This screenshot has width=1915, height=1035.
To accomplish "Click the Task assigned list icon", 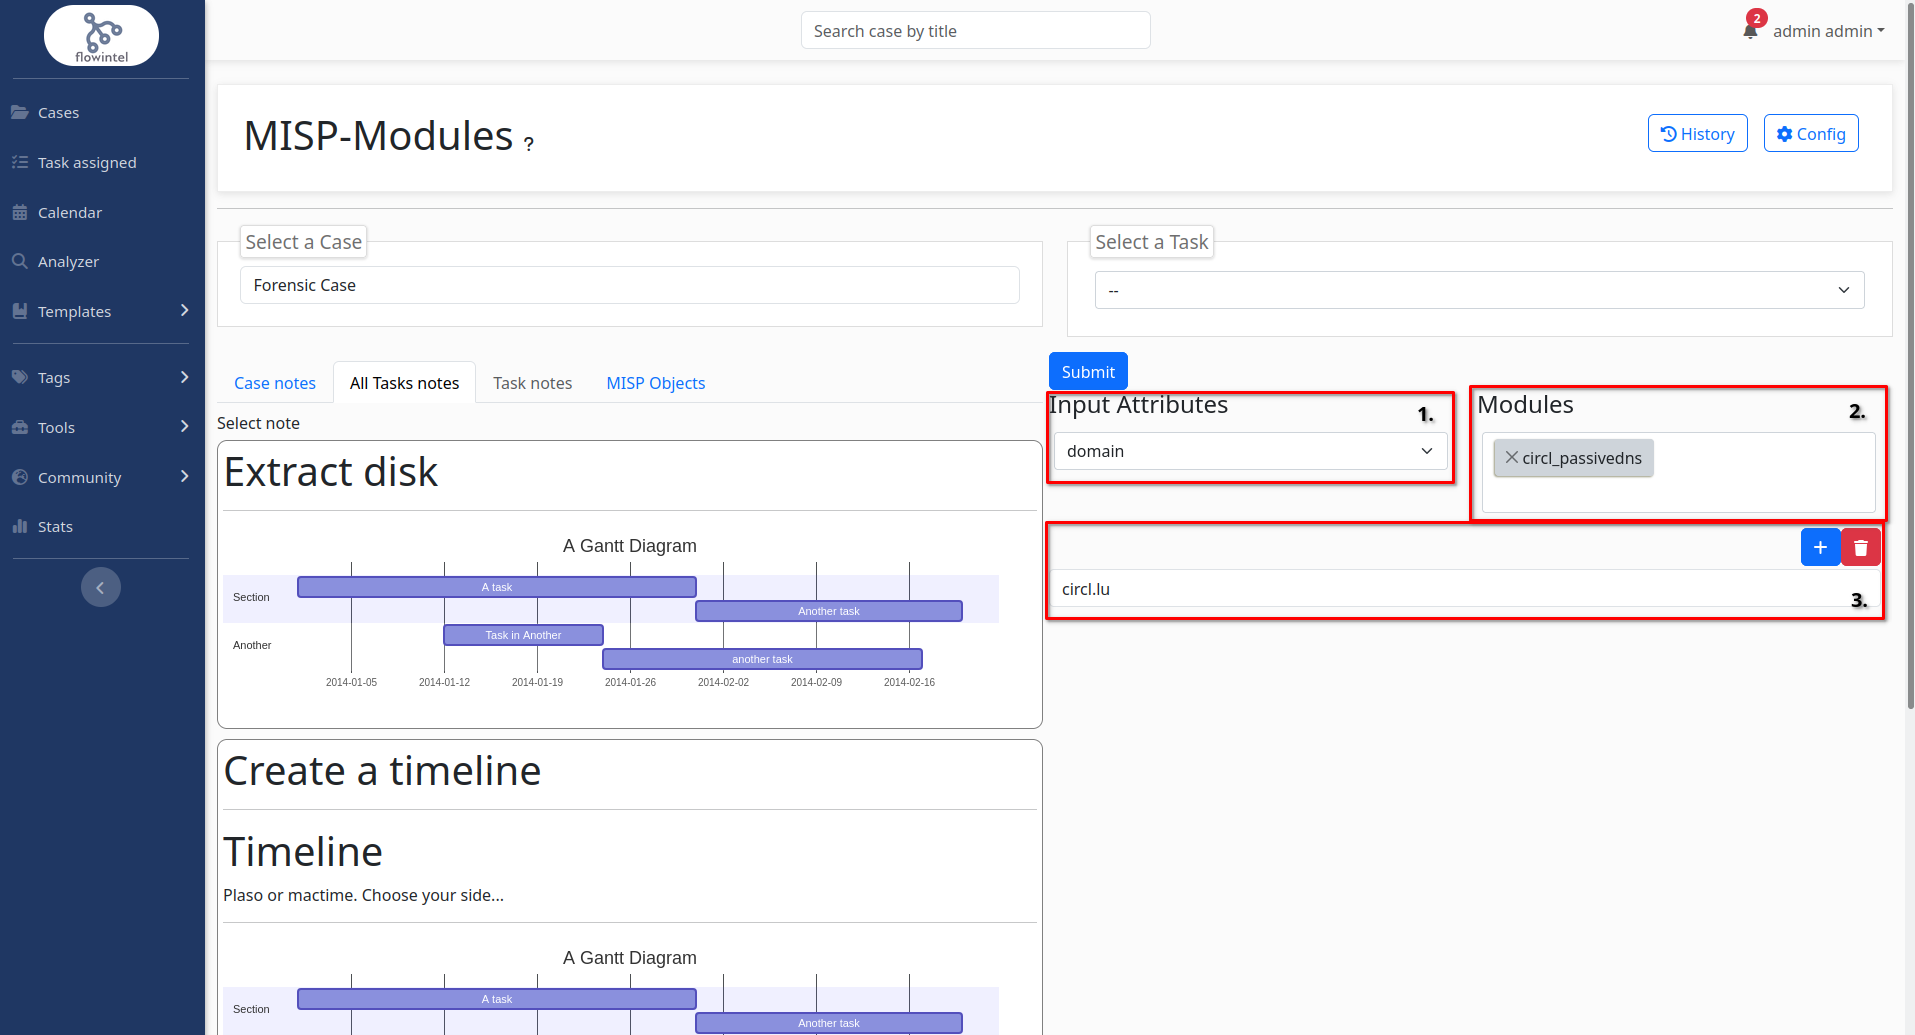I will pyautogui.click(x=20, y=162).
